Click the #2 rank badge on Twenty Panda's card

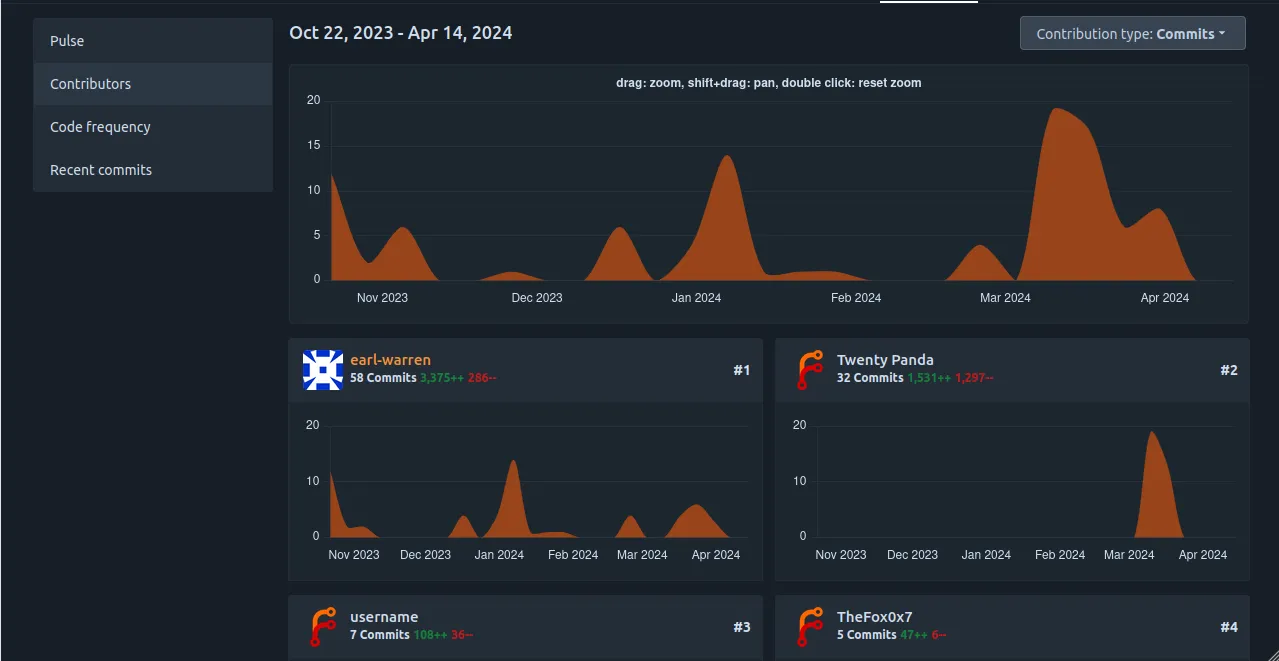click(x=1229, y=370)
